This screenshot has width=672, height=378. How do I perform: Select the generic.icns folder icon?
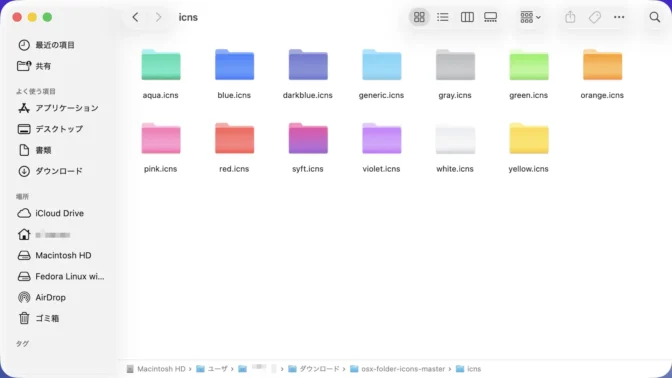click(x=382, y=65)
